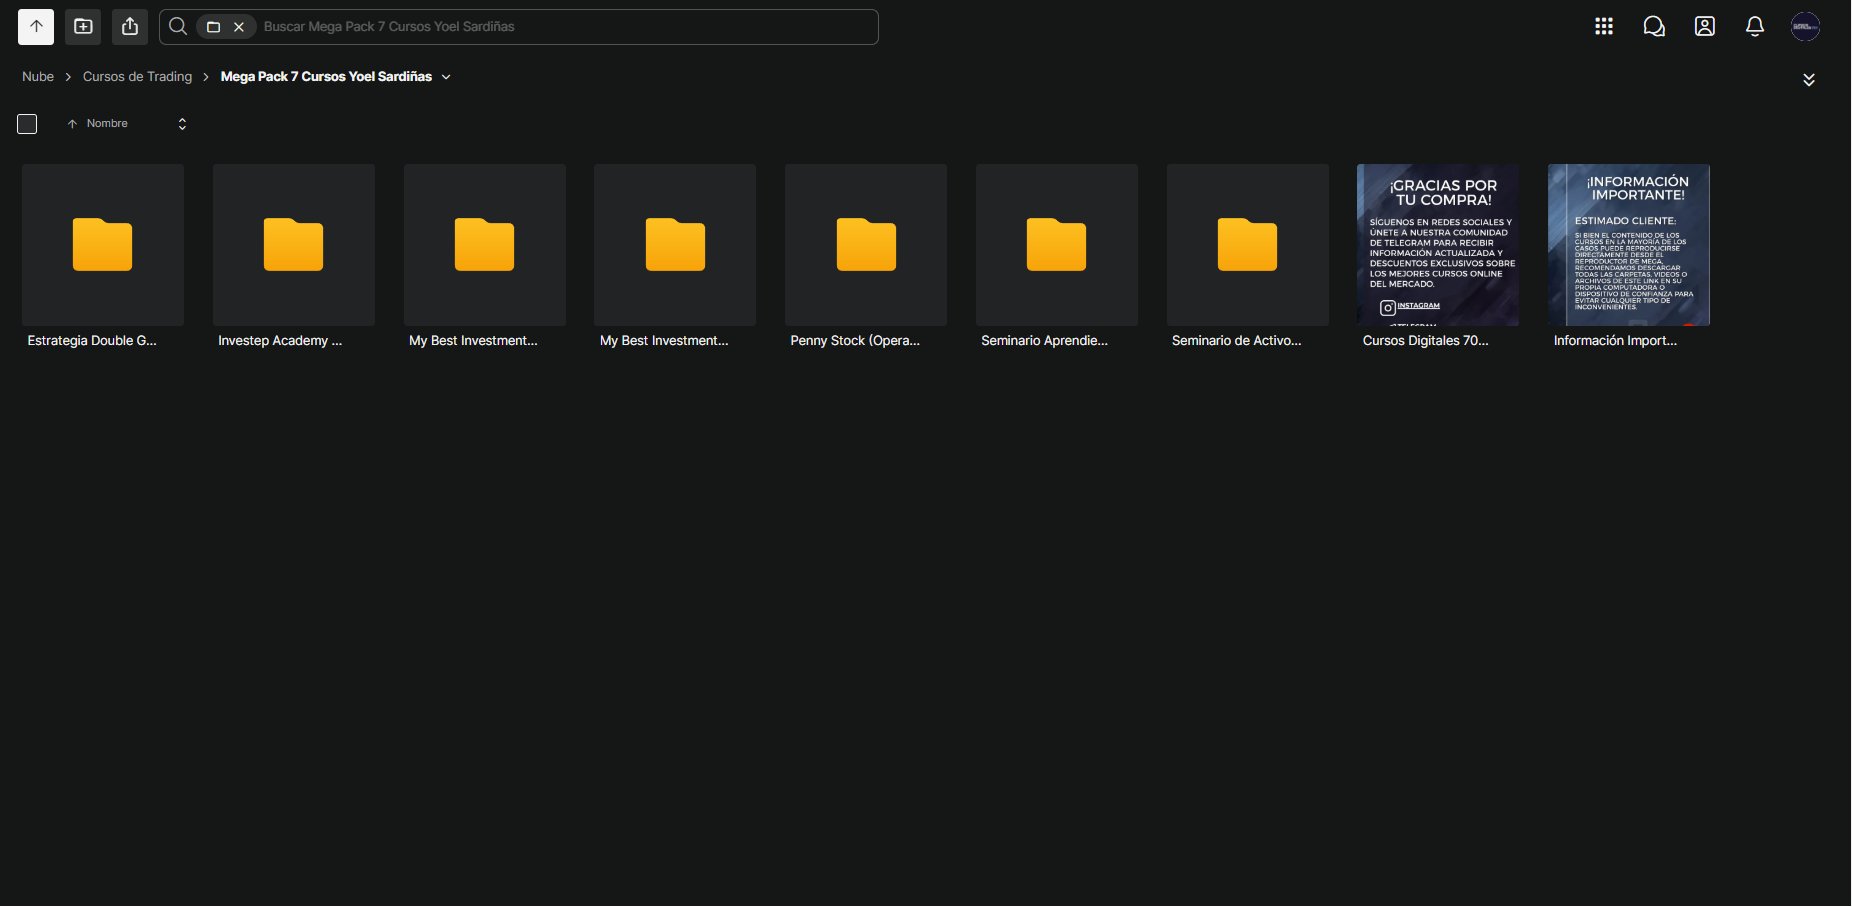The height and width of the screenshot is (907, 1852).
Task: Tick the select all checkbox
Action: pos(27,124)
